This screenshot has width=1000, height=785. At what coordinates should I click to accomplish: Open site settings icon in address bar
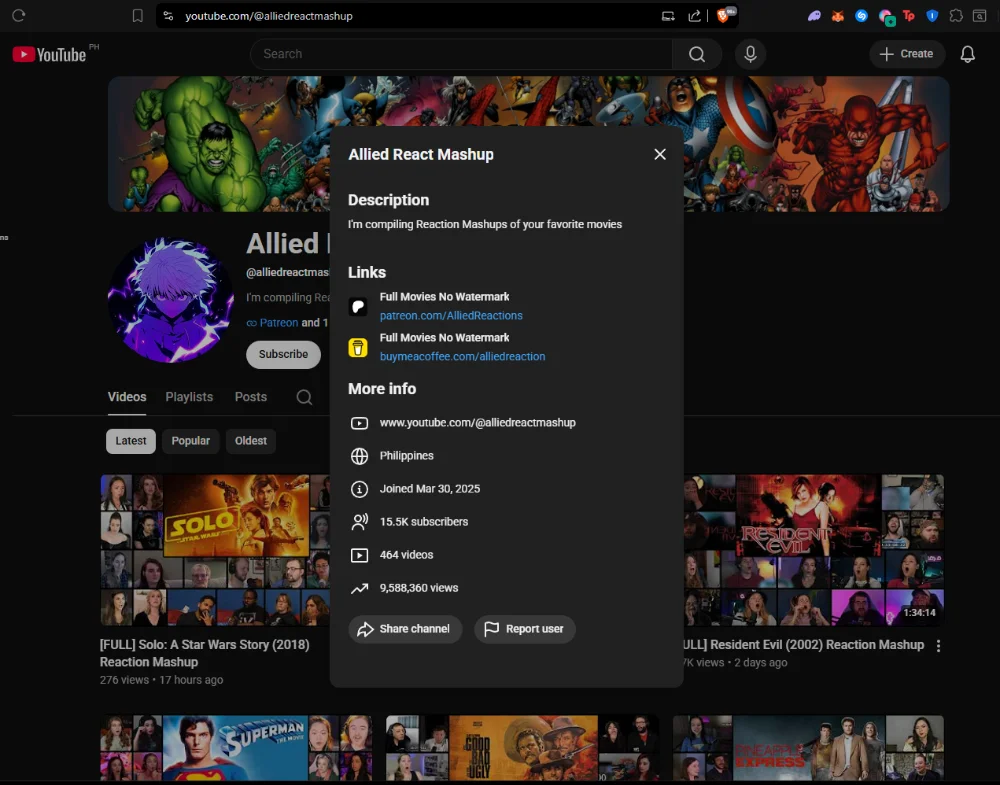(x=168, y=16)
